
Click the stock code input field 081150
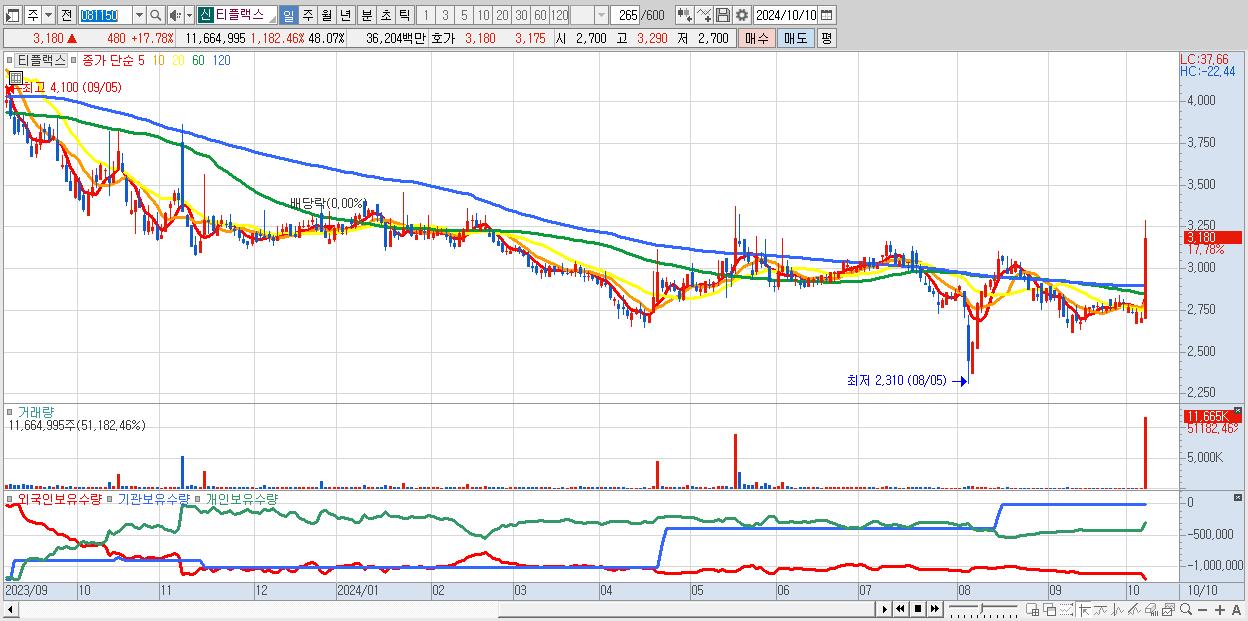106,15
